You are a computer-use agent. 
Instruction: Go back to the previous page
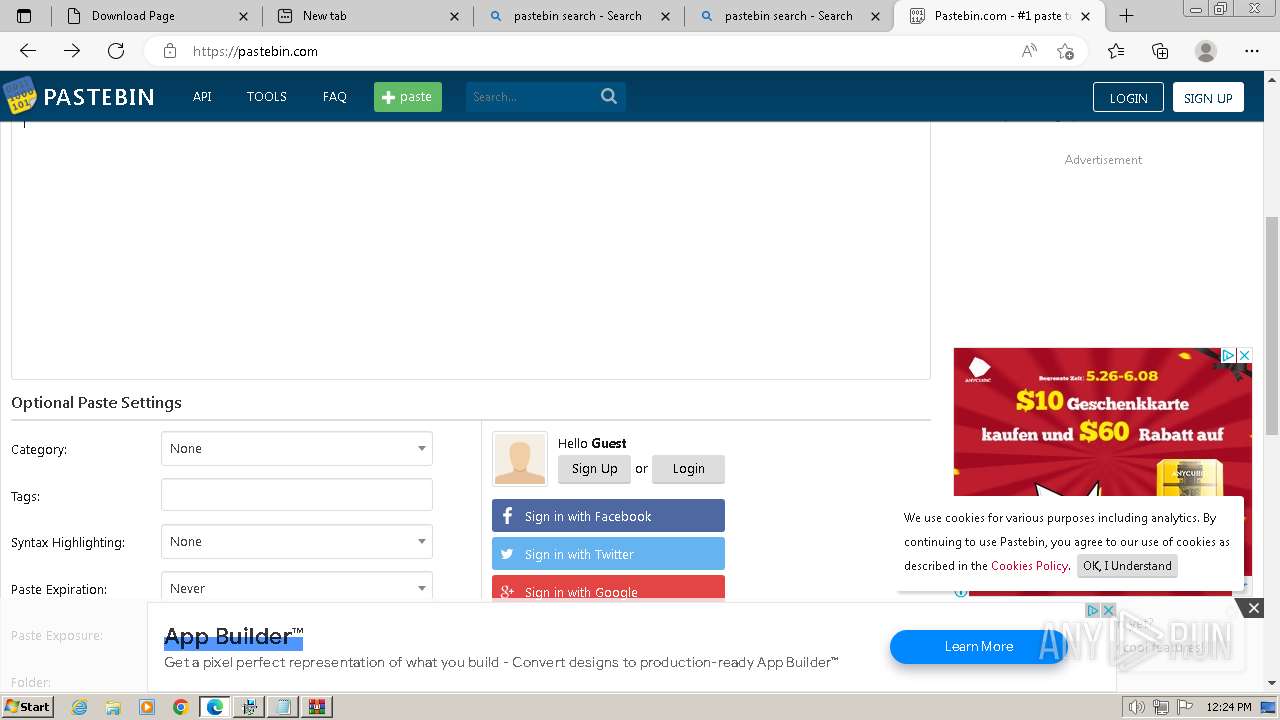28,51
